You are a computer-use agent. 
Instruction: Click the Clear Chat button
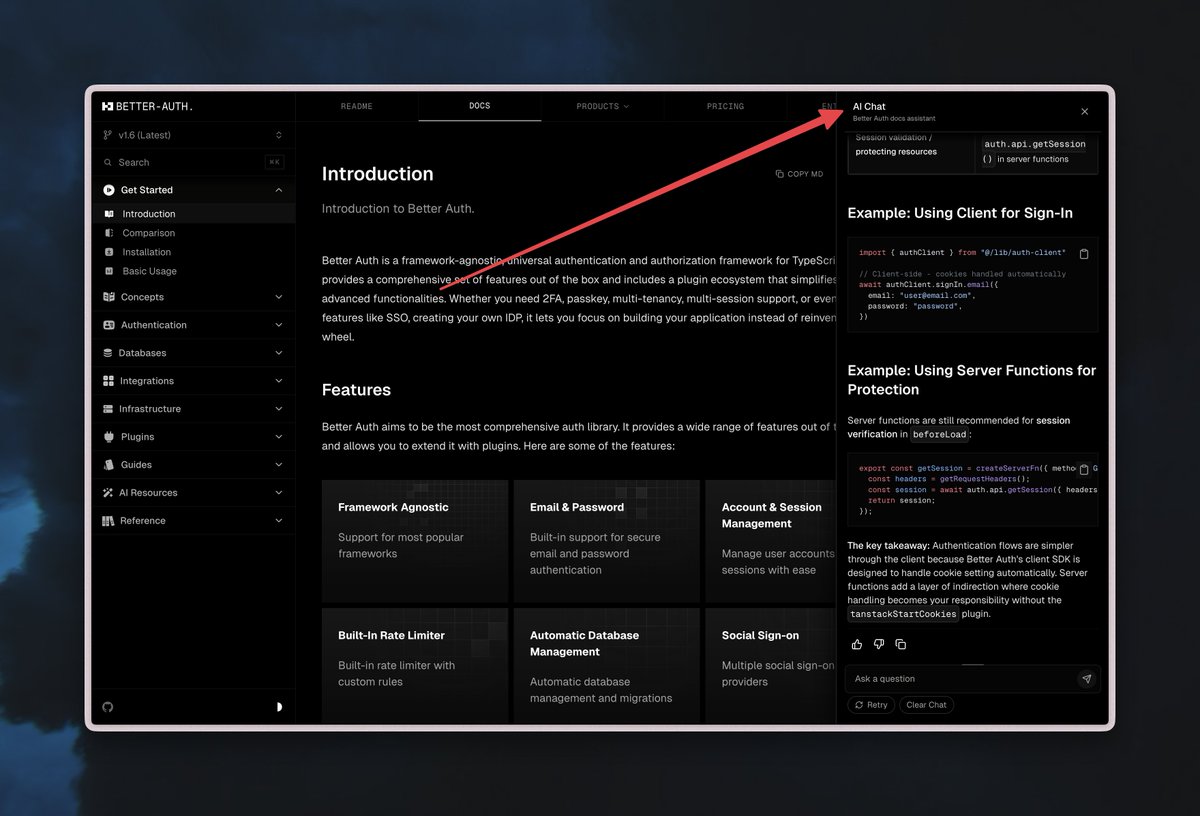tap(926, 705)
